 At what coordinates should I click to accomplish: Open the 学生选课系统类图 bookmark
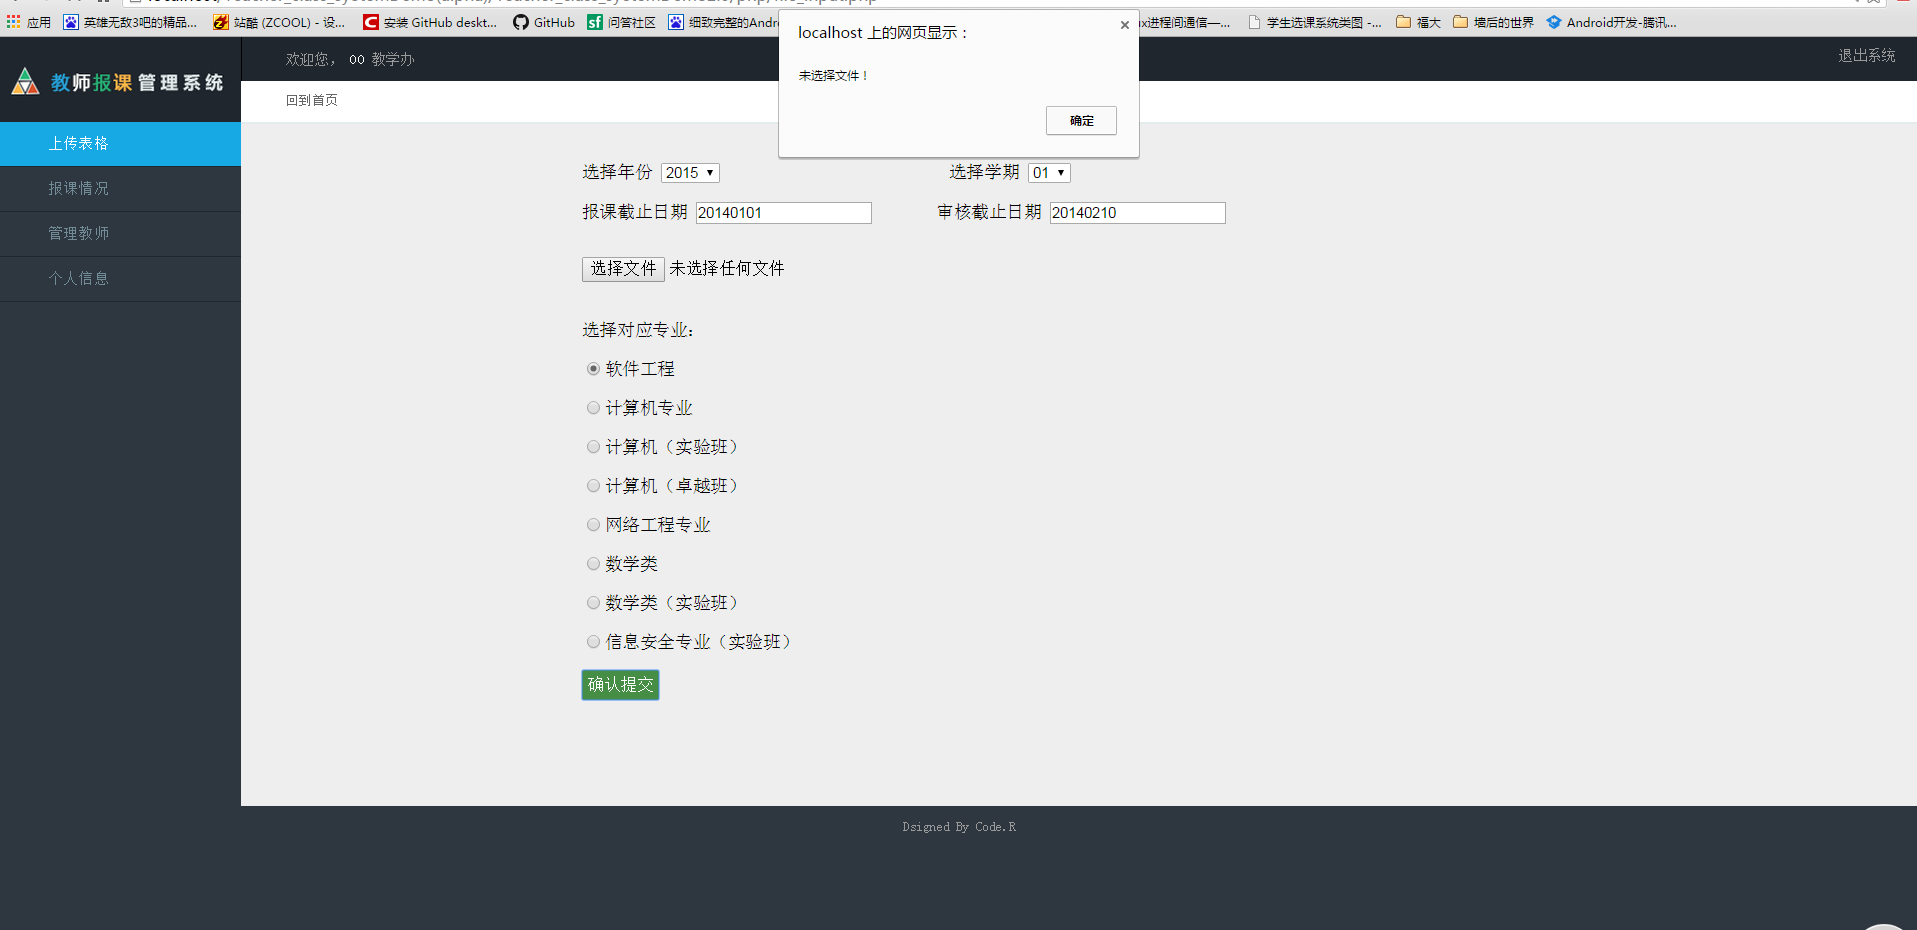click(x=1314, y=22)
